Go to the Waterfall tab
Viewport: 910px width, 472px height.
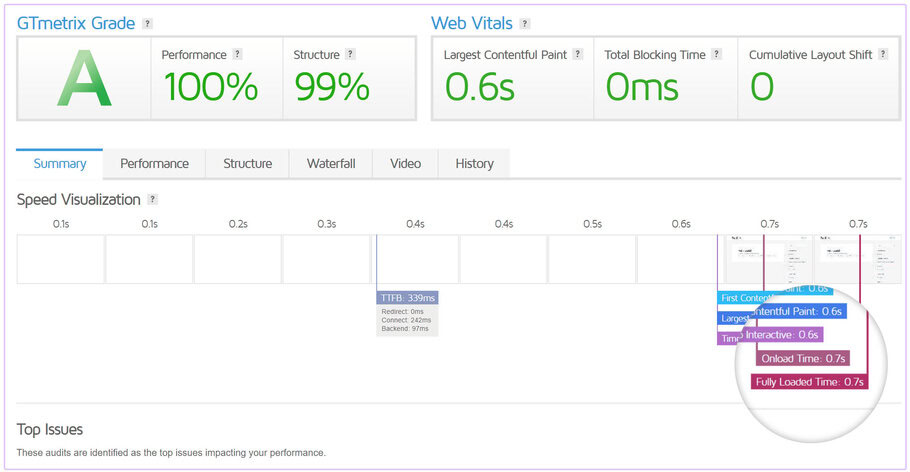(x=331, y=164)
